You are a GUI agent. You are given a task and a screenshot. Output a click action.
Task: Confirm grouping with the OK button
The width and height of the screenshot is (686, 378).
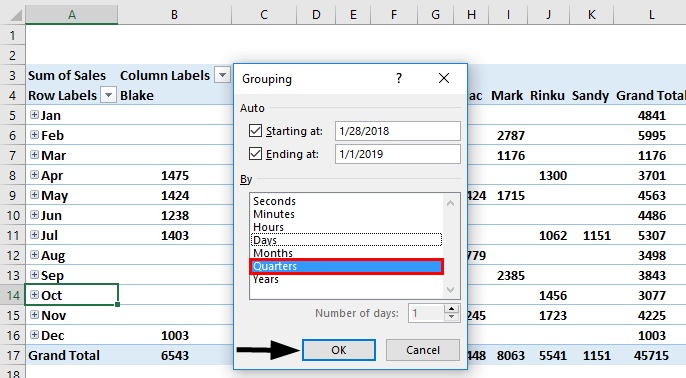339,350
